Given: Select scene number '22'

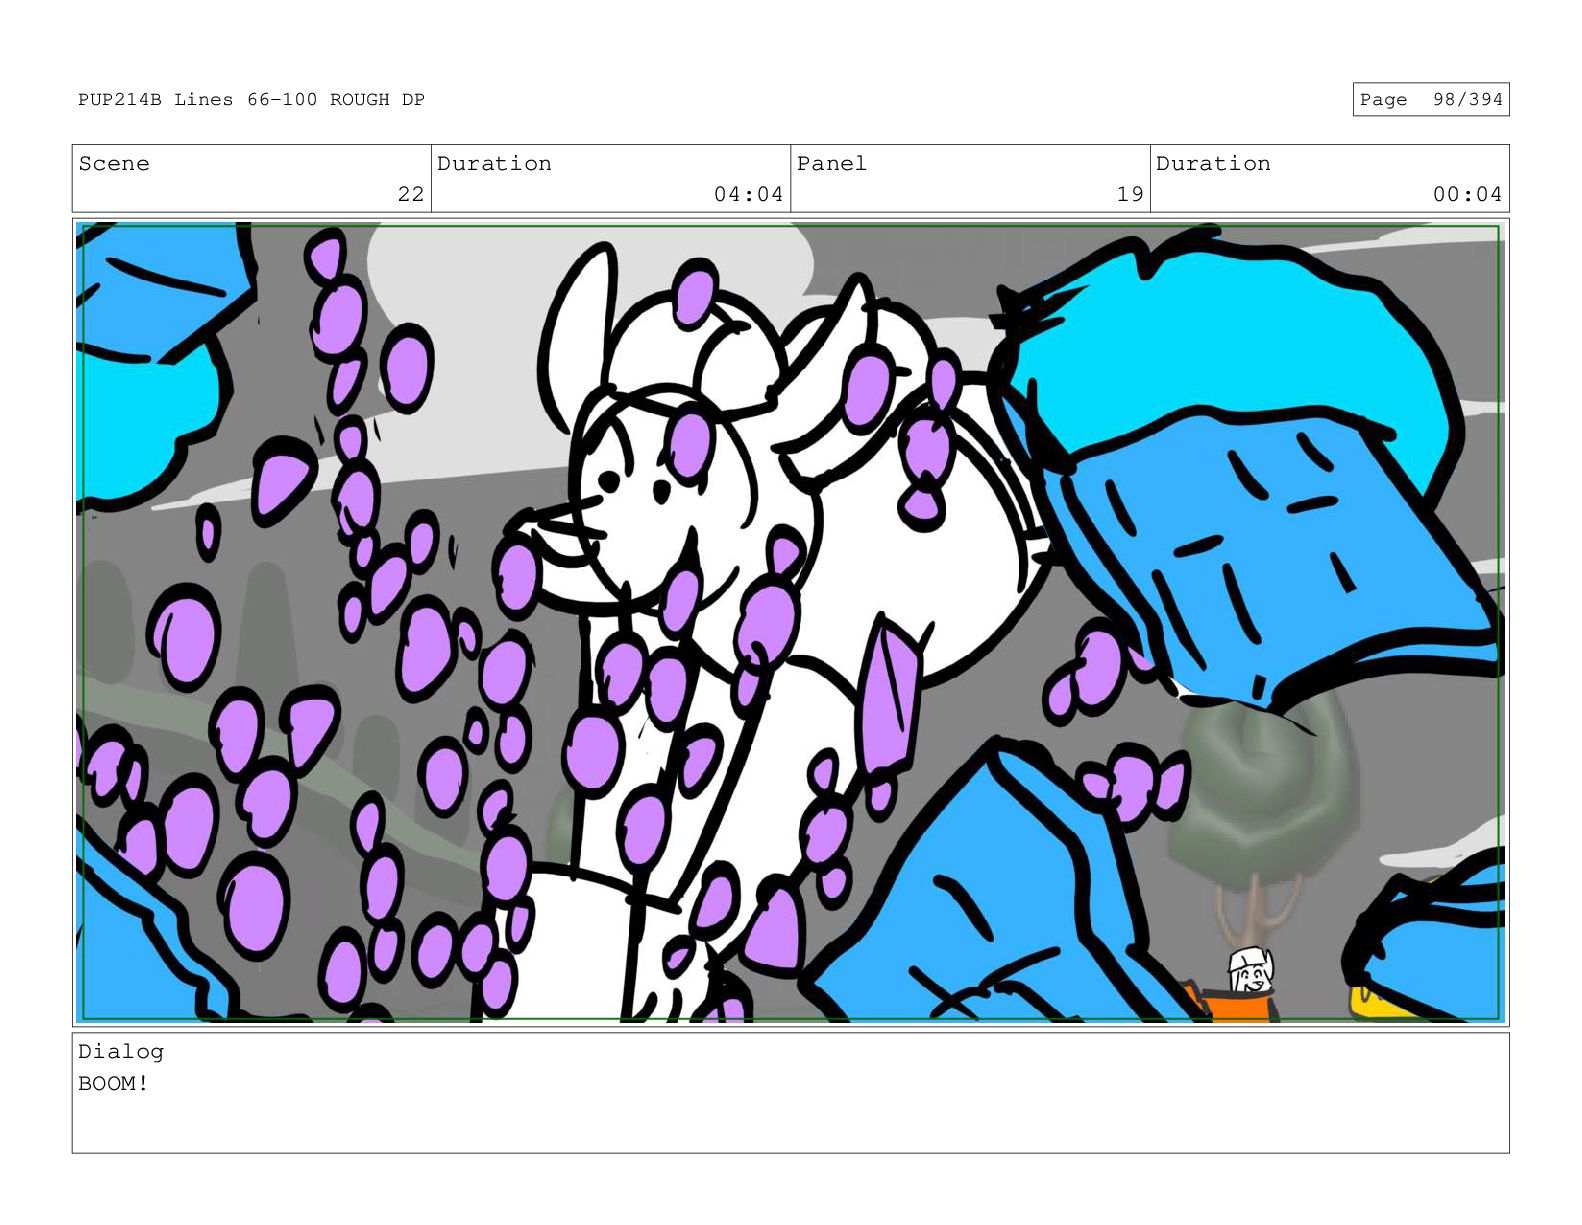Looking at the screenshot, I should tap(411, 194).
